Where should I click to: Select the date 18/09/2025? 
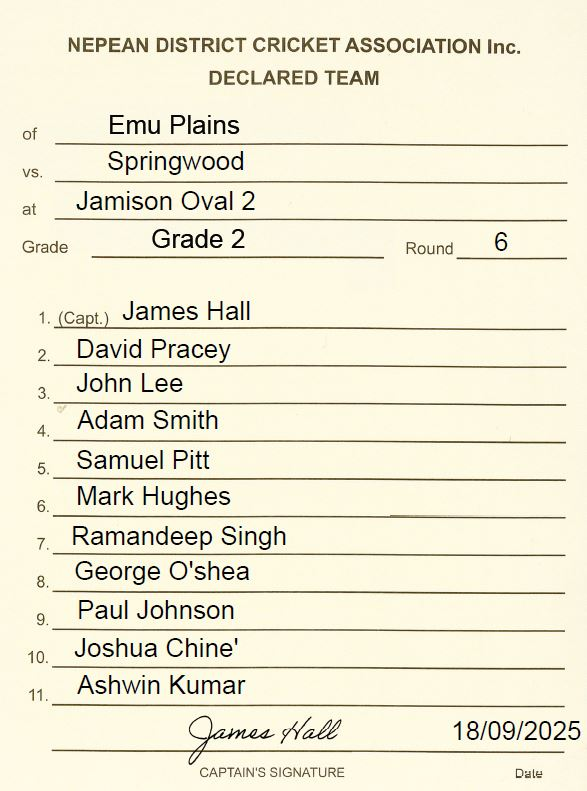click(x=517, y=731)
